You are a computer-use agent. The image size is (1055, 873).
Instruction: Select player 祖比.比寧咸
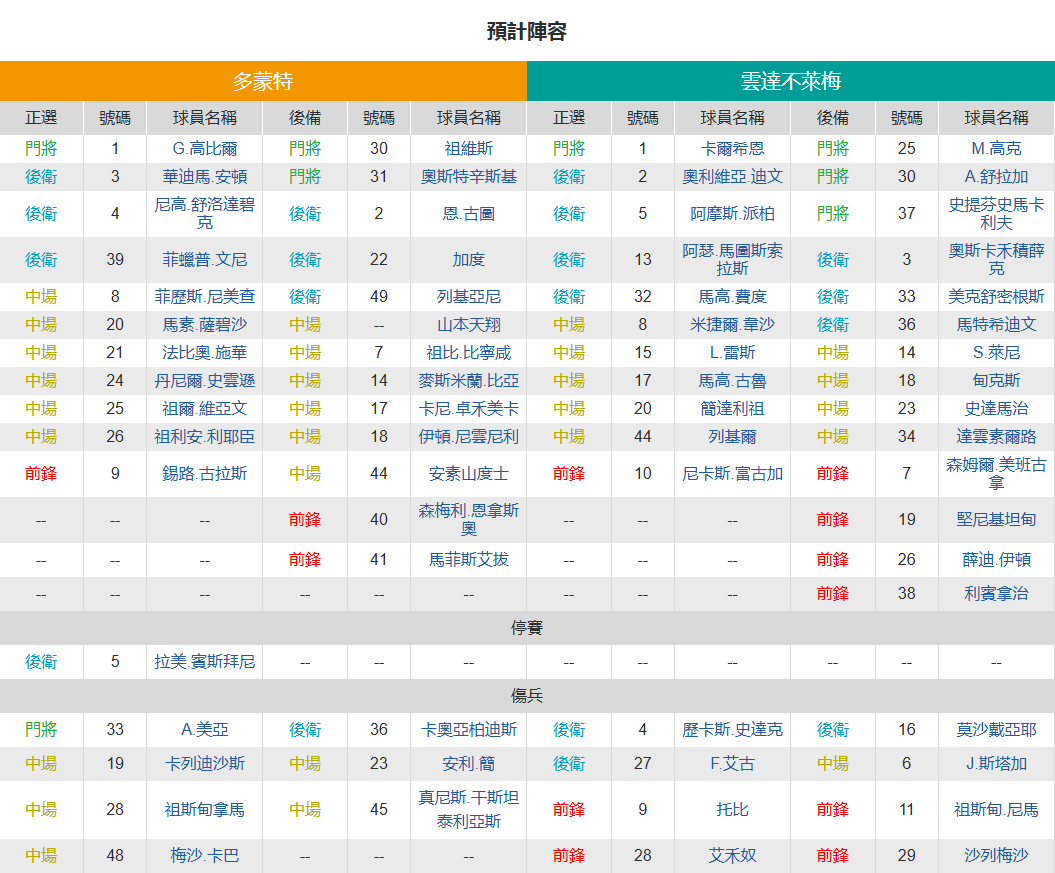coord(468,352)
